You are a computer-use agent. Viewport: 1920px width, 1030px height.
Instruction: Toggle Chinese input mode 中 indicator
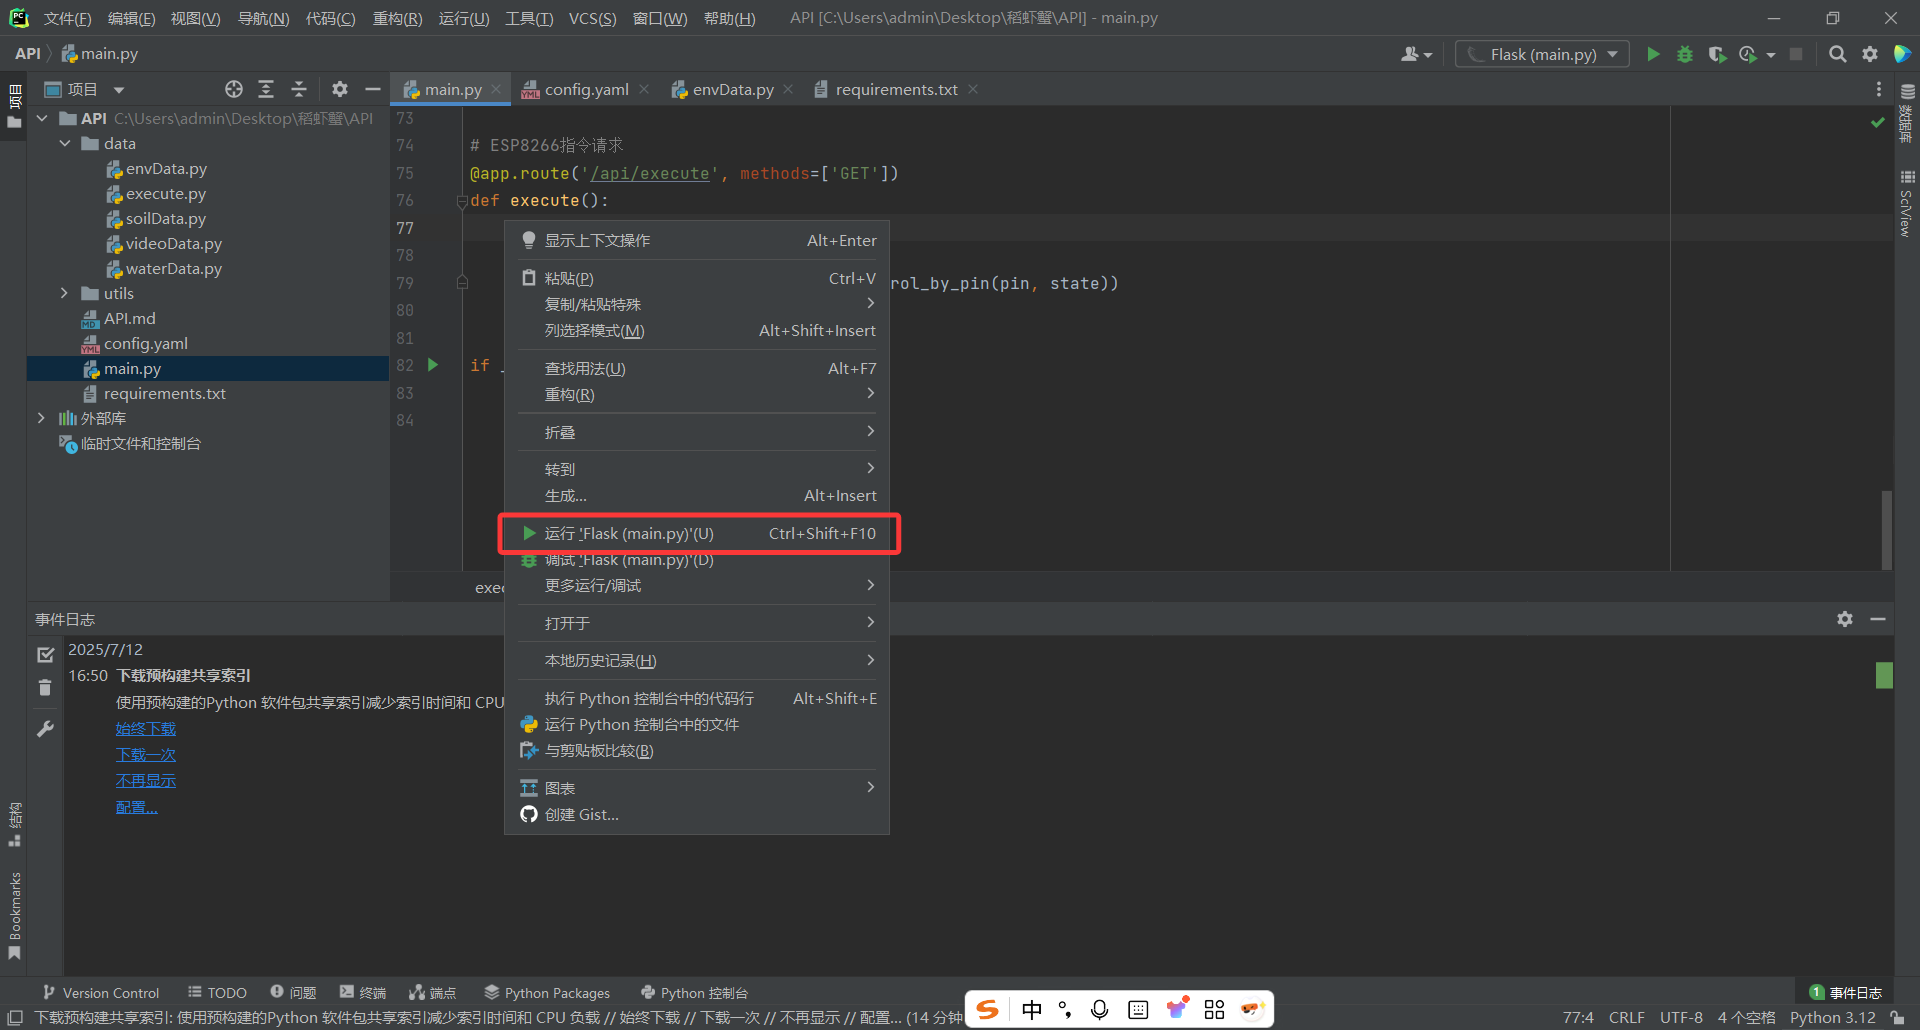coord(1032,1009)
